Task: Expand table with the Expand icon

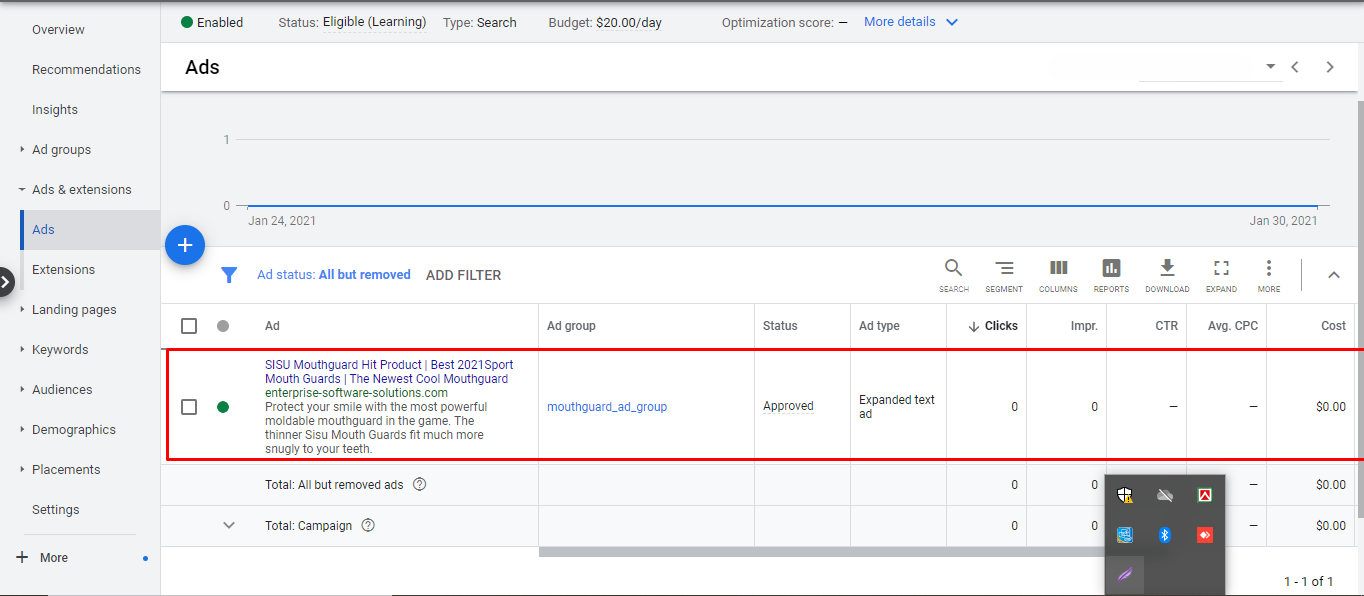Action: coord(1221,268)
